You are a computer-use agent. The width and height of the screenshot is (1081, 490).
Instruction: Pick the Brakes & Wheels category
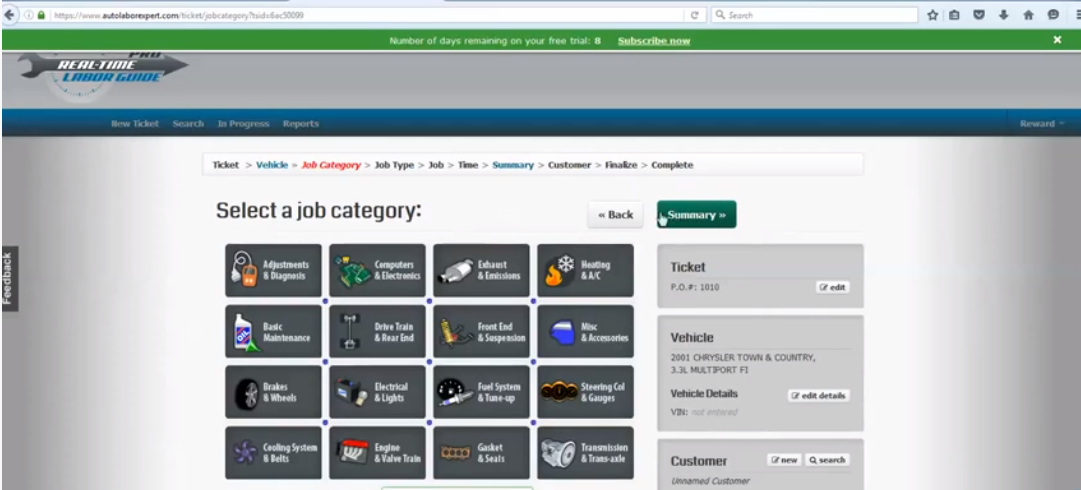tap(273, 392)
